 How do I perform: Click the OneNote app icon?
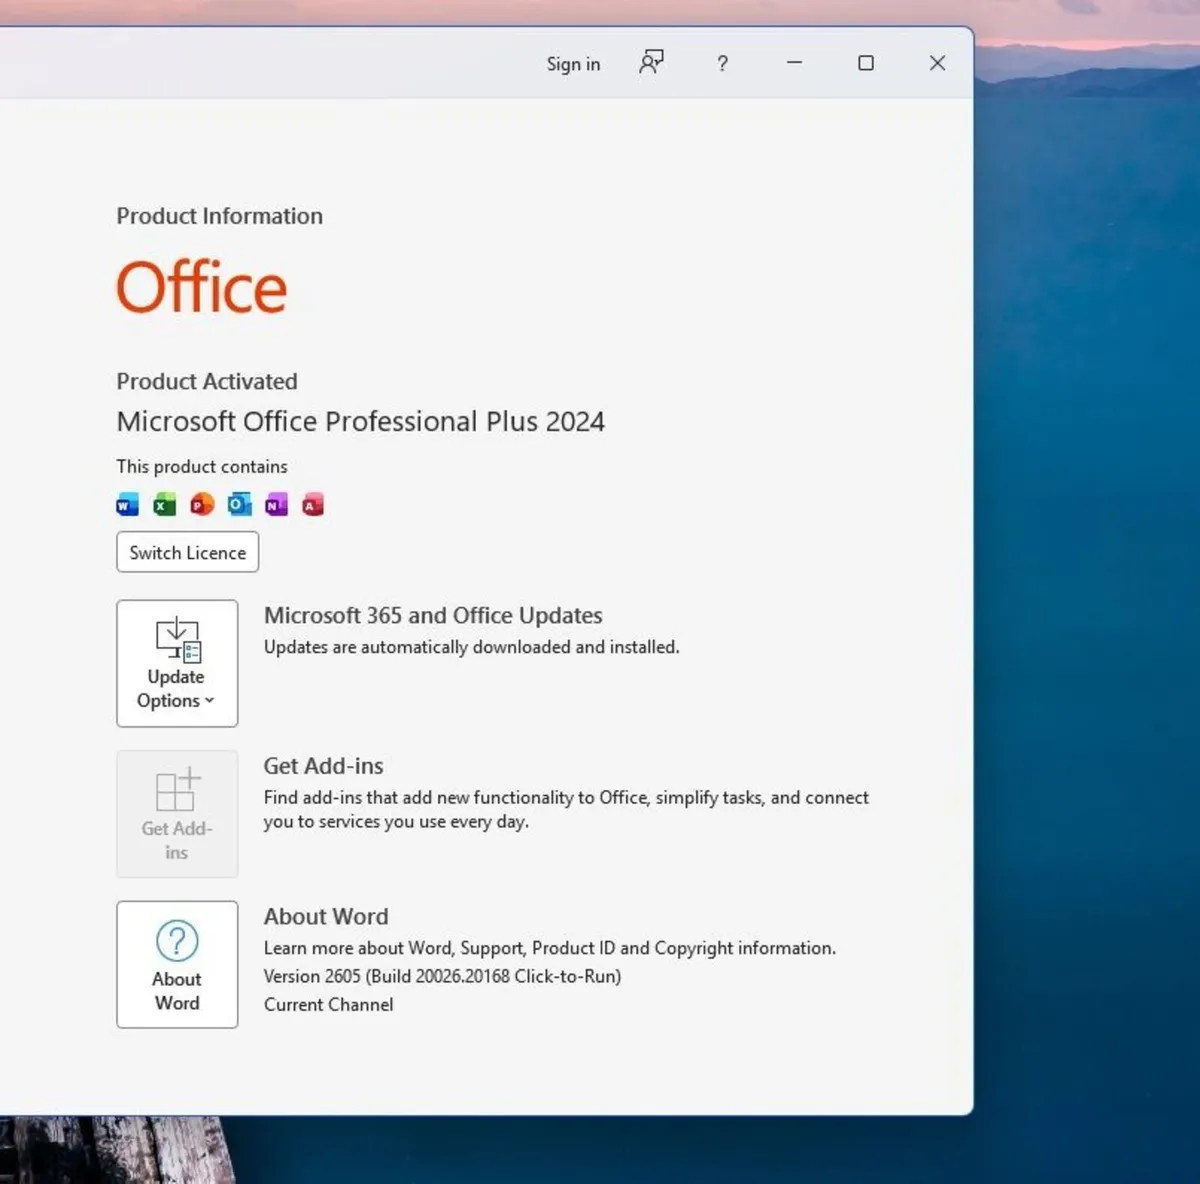pyautogui.click(x=276, y=505)
